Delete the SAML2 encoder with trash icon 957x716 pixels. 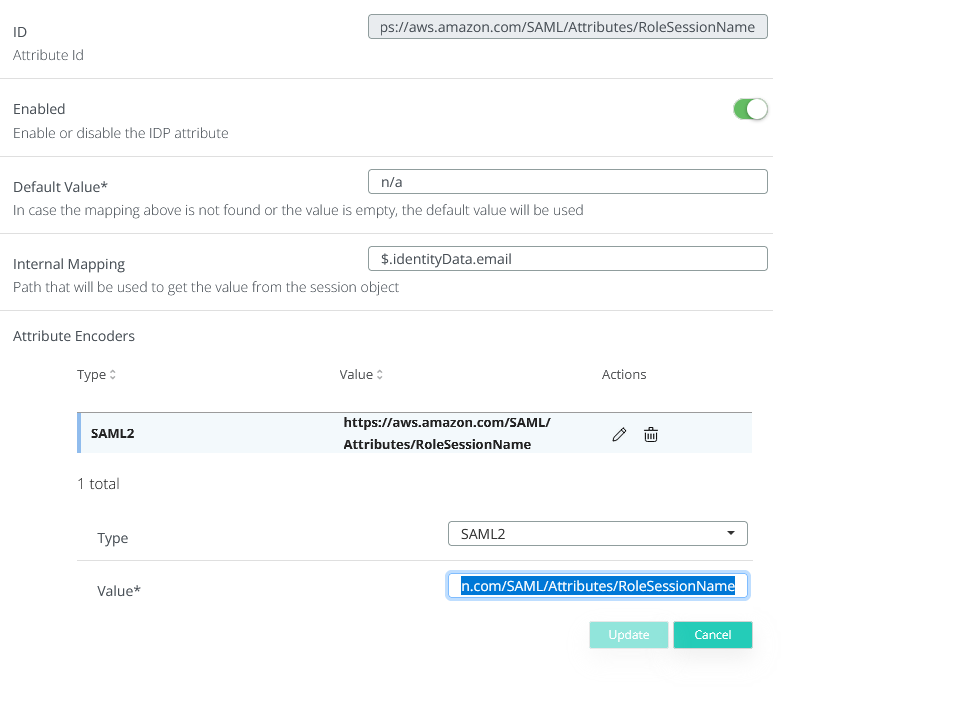point(651,434)
